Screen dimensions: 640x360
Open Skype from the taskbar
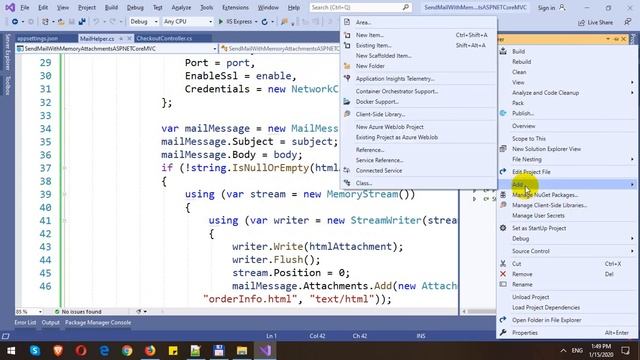35,351
